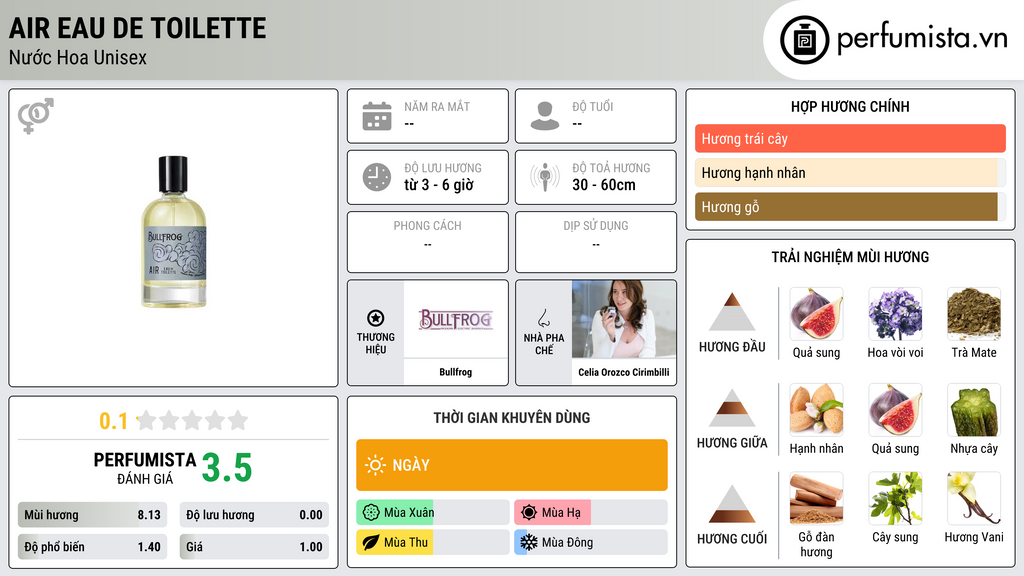Click the Dịp sử dụng info box
Screen dimensions: 1024x576
point(596,242)
